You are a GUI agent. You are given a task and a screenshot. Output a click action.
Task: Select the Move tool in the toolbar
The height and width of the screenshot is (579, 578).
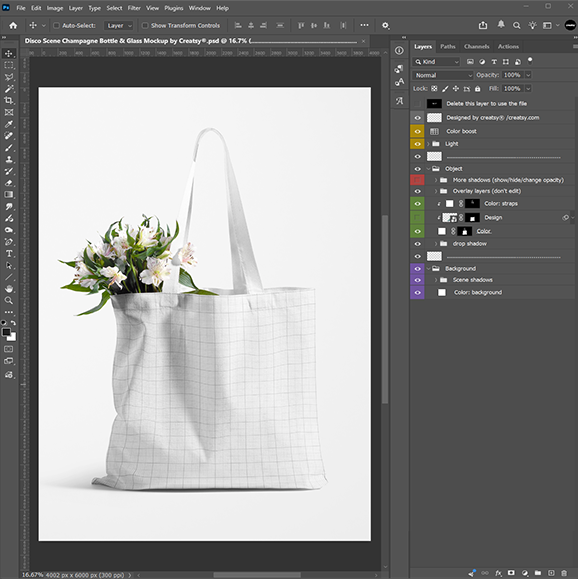tap(9, 53)
